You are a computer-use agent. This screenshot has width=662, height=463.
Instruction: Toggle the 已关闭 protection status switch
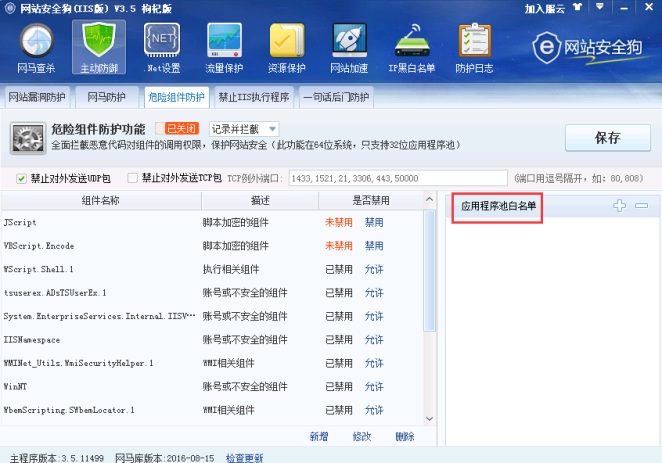pos(182,129)
